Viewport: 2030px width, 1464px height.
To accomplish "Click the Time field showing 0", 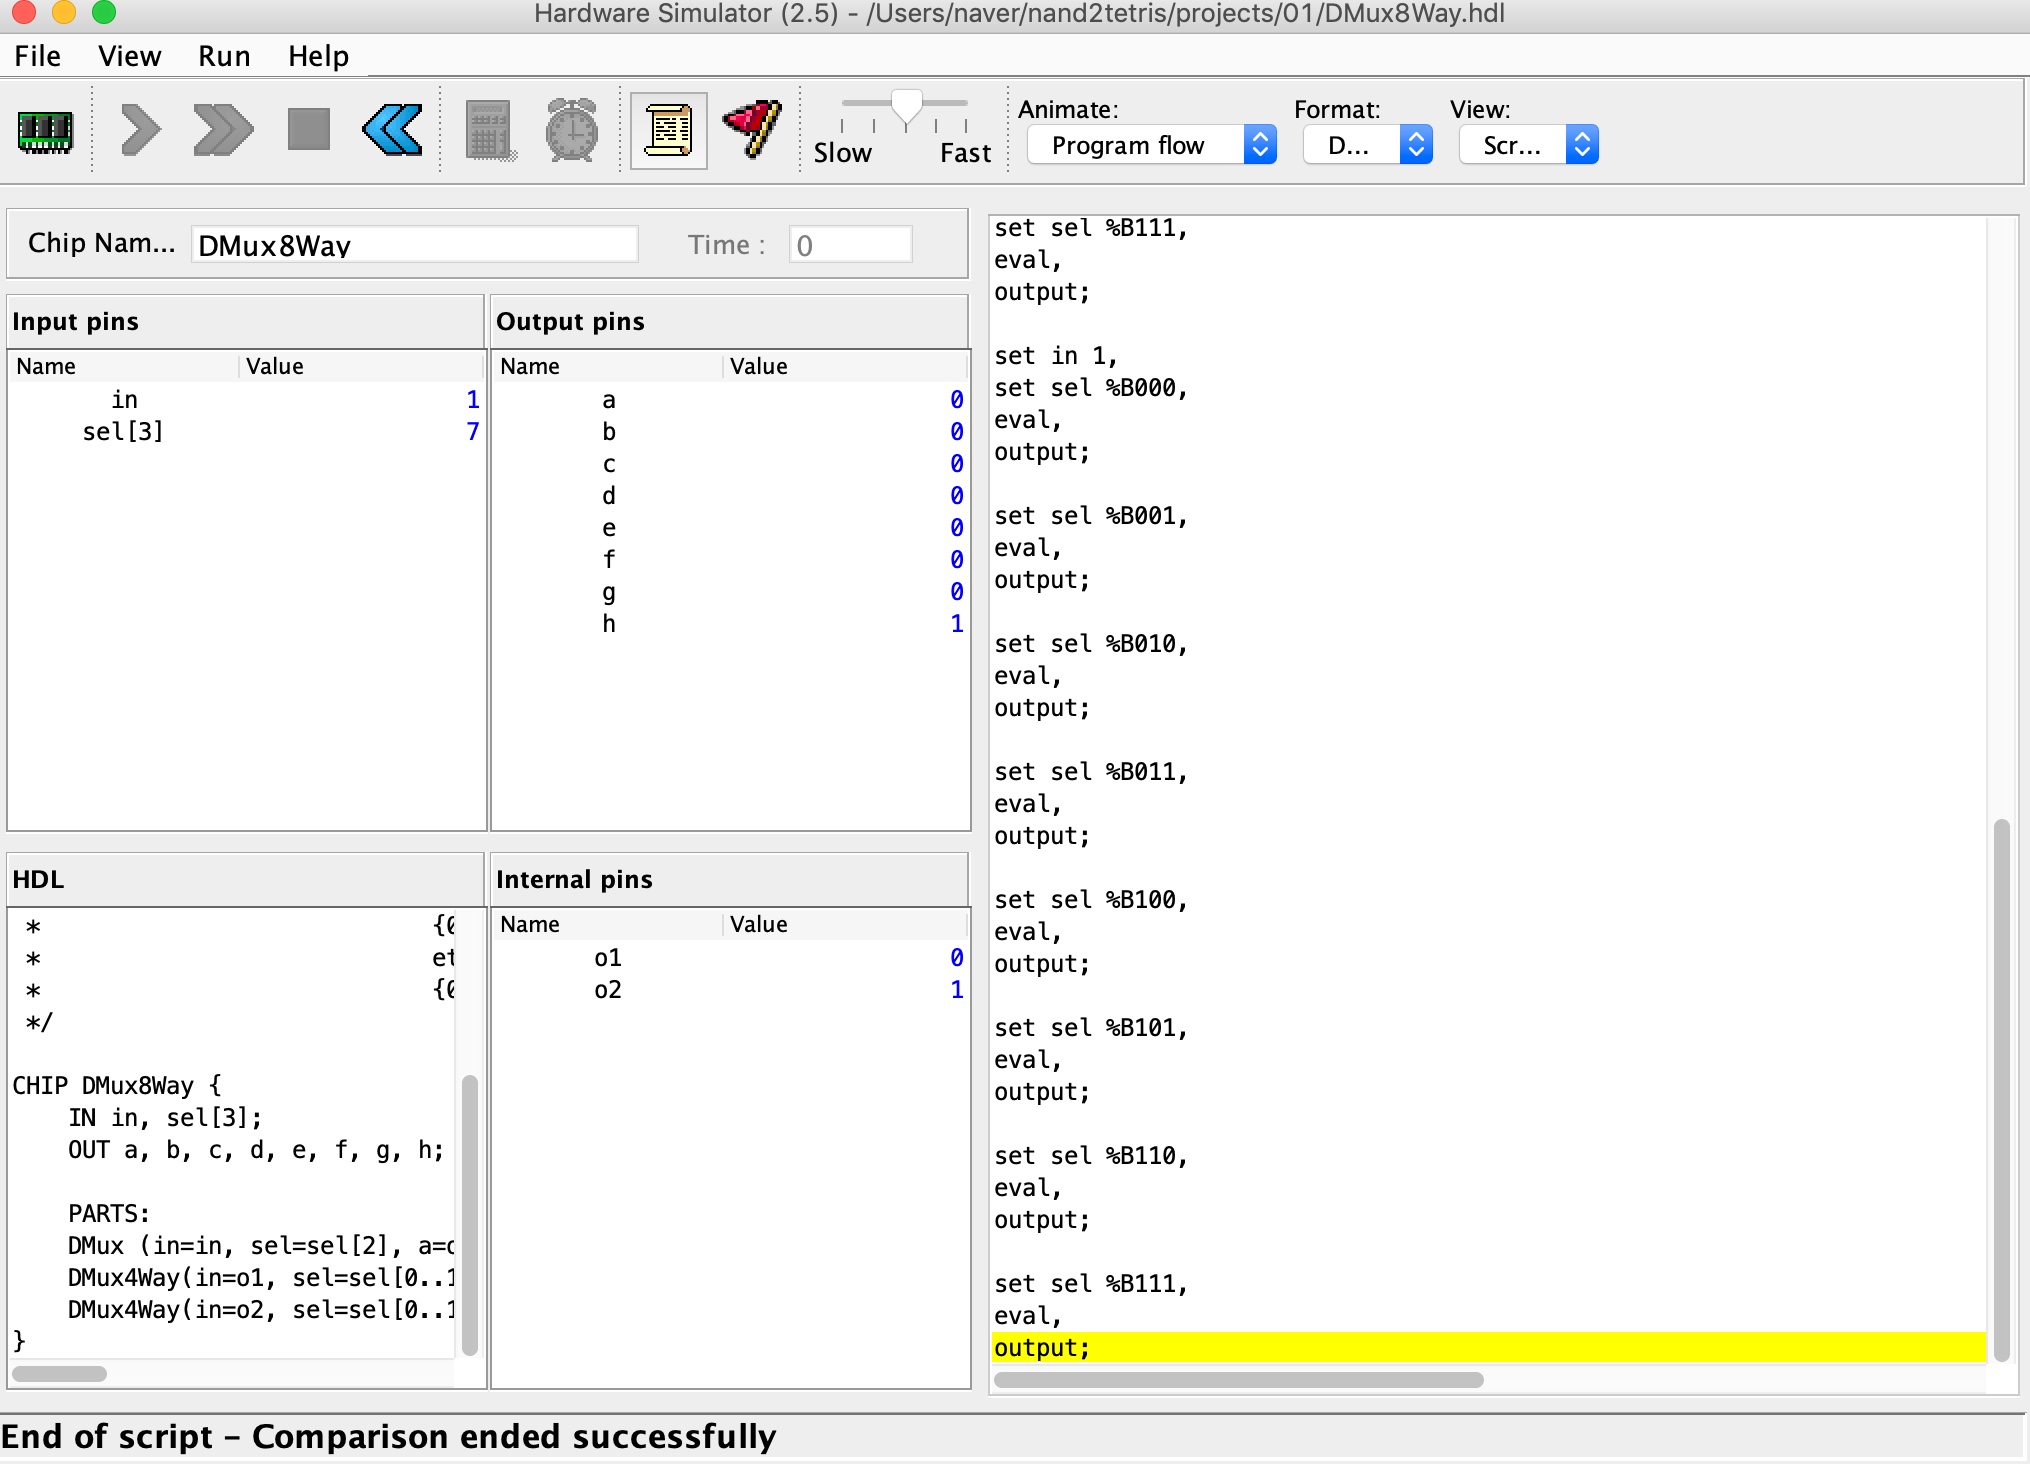I will [850, 244].
